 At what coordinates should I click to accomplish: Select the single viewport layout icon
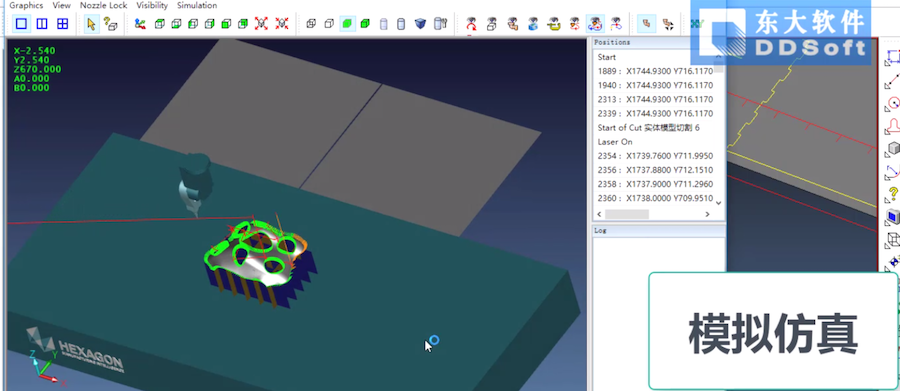[x=21, y=24]
